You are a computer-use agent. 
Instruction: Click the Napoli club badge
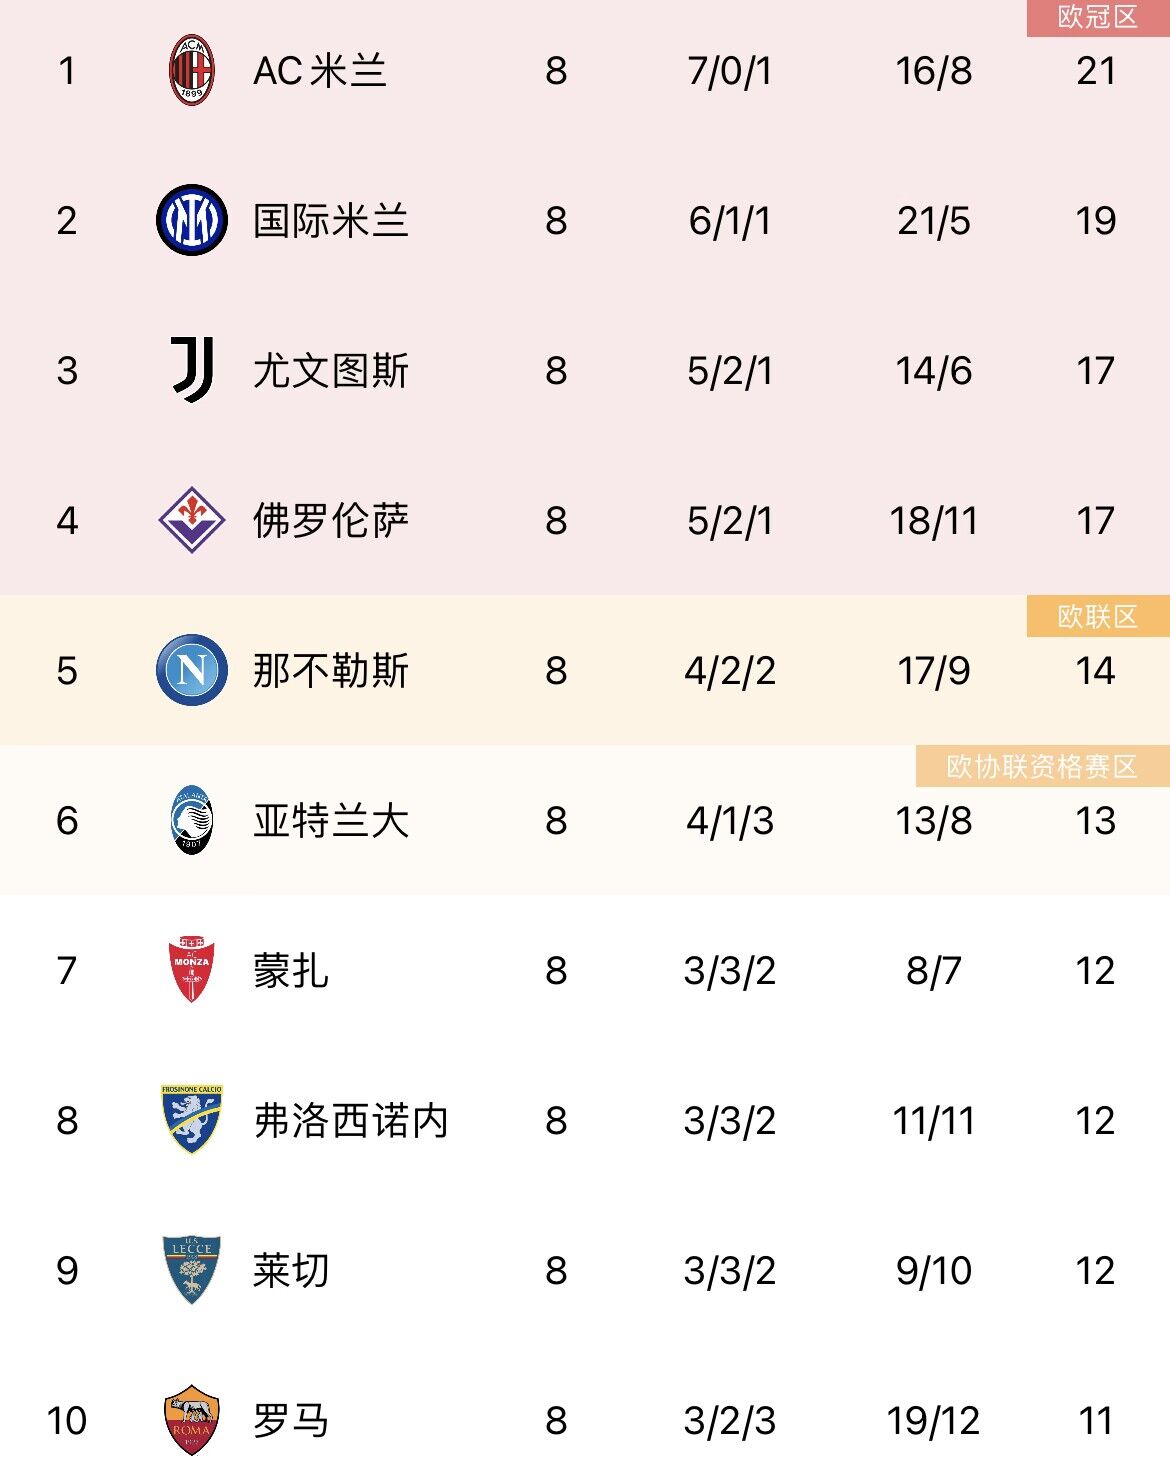point(191,670)
